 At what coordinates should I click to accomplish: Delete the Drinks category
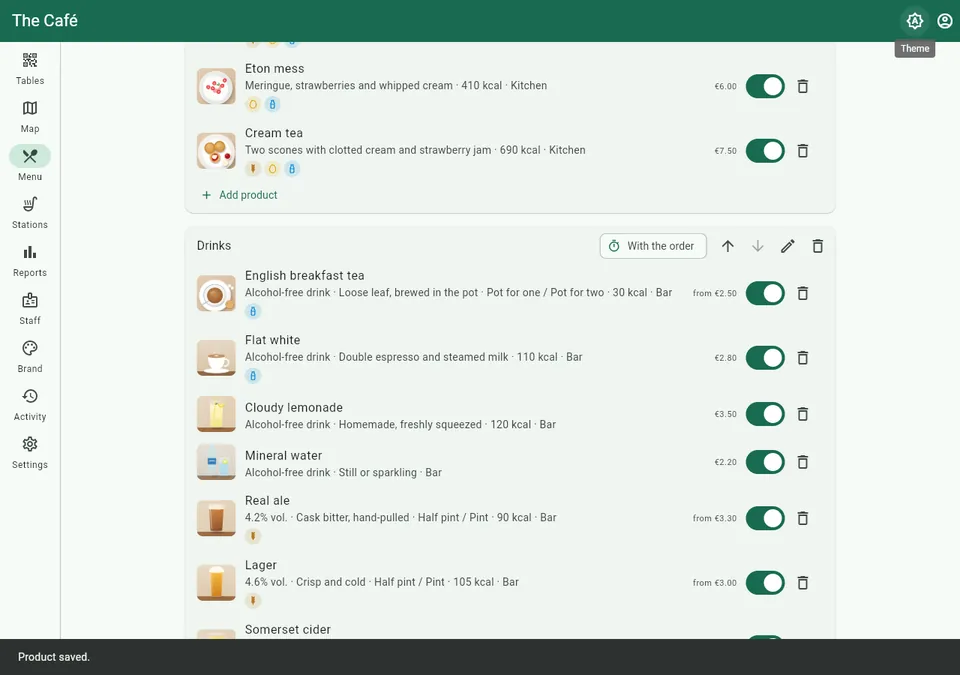pyautogui.click(x=817, y=246)
